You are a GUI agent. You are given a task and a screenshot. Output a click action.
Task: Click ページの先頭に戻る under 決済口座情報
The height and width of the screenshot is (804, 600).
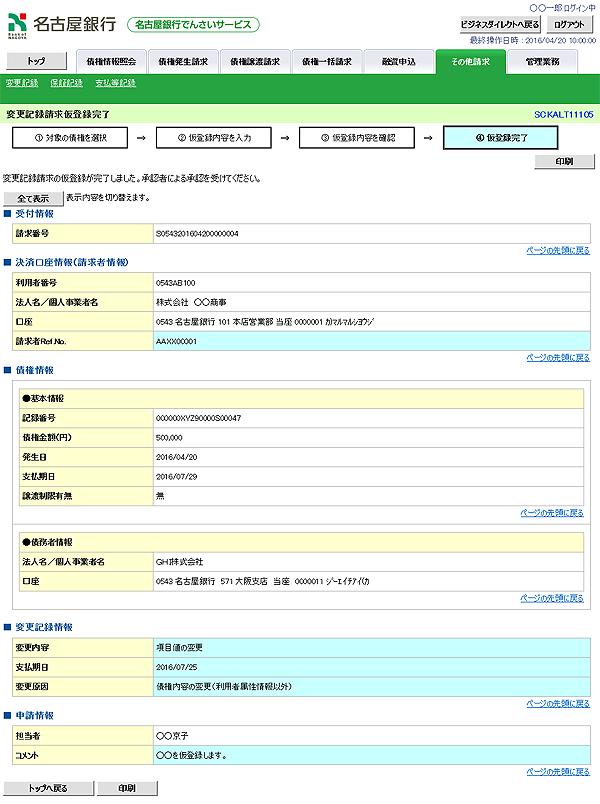(558, 358)
